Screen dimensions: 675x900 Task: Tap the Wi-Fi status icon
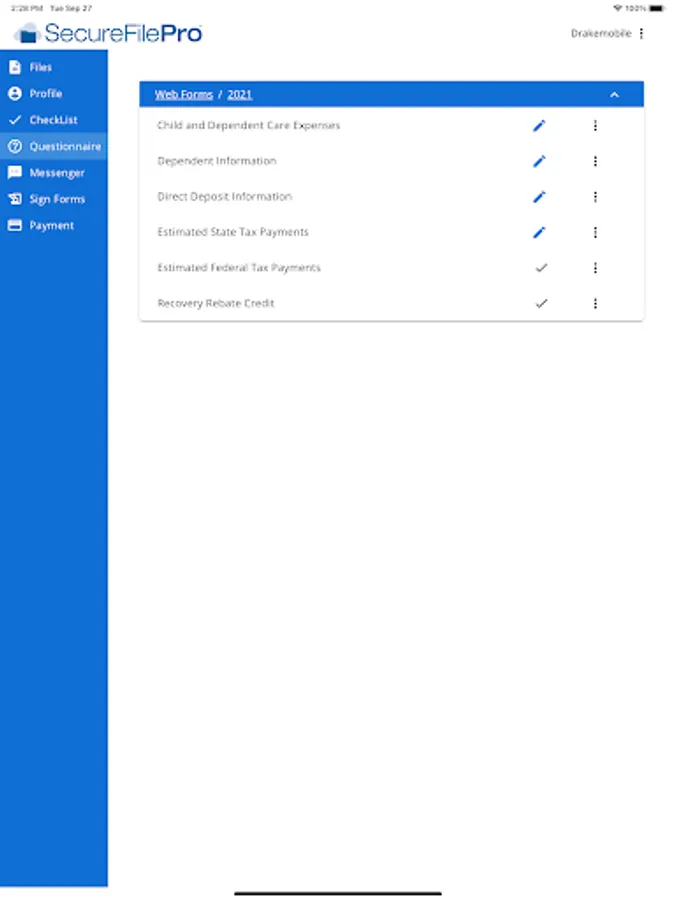tap(618, 8)
